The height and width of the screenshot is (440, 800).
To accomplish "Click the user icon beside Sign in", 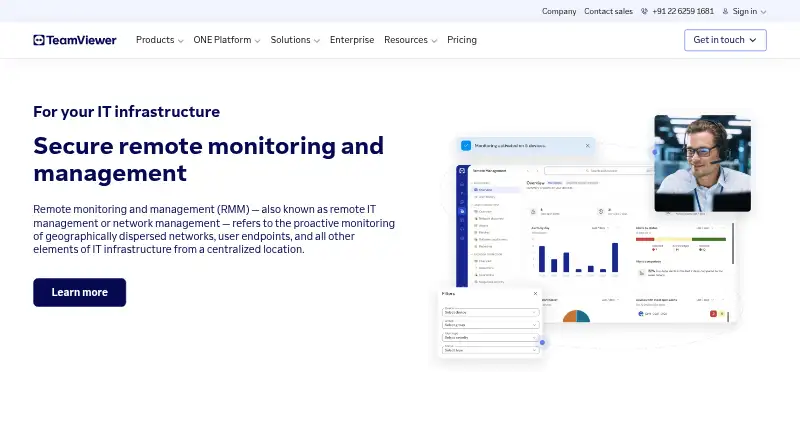I will click(x=725, y=11).
